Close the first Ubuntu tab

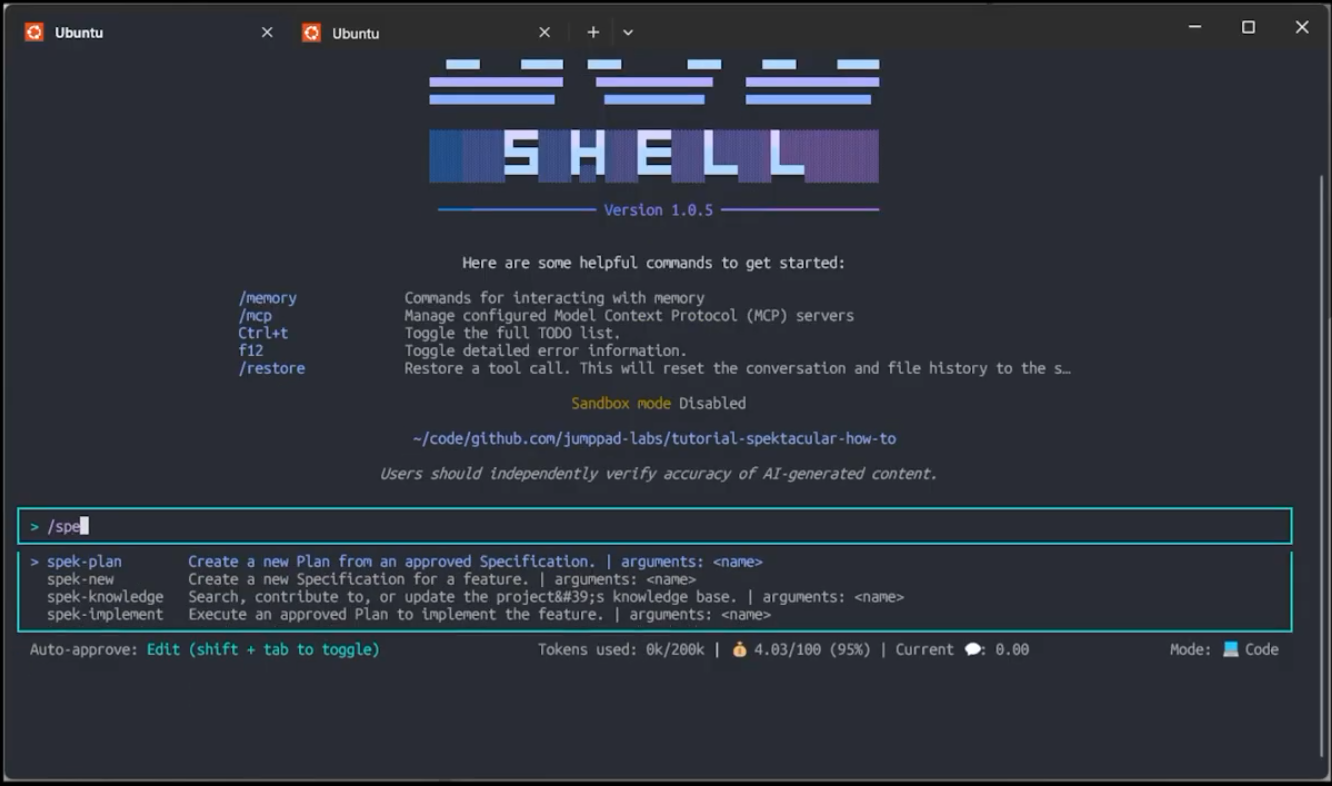point(267,32)
